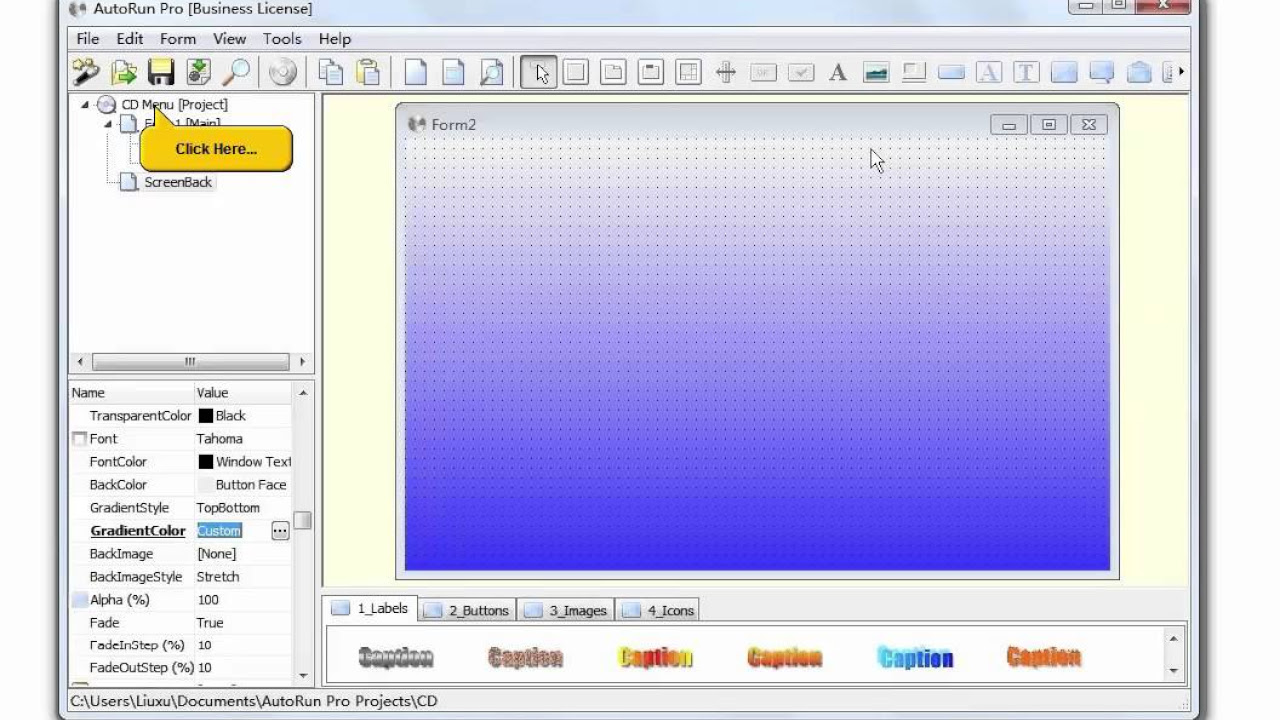Viewport: 1280px width, 720px height.
Task: Click the black TransparentColor swatch
Action: (206, 416)
